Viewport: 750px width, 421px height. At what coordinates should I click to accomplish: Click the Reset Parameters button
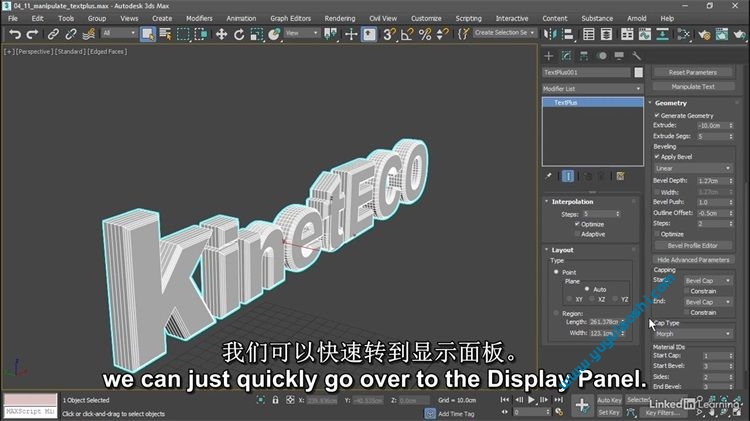[693, 72]
